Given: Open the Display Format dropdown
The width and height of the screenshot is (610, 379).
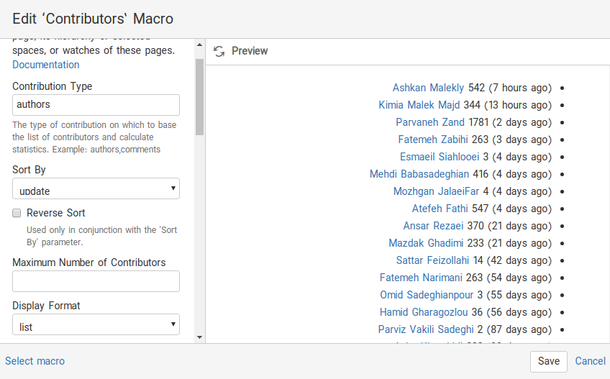Looking at the screenshot, I should [x=96, y=325].
